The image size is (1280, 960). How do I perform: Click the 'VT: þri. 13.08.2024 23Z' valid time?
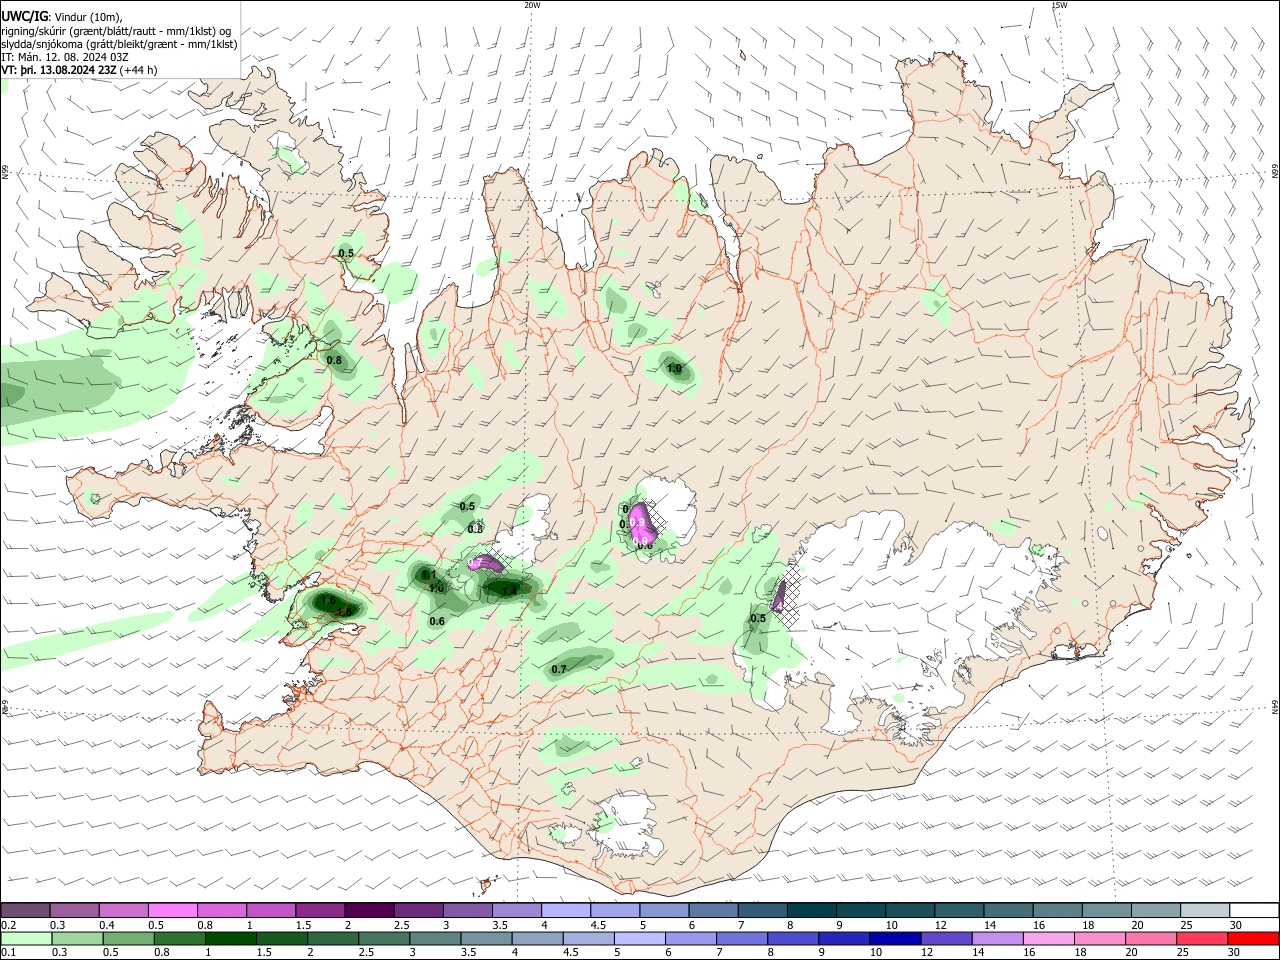59,70
